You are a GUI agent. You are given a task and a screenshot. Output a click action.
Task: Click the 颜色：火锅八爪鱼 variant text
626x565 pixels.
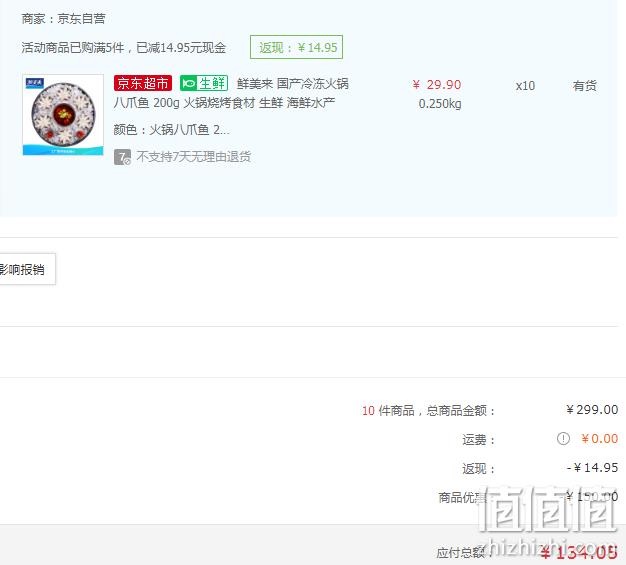[172, 130]
